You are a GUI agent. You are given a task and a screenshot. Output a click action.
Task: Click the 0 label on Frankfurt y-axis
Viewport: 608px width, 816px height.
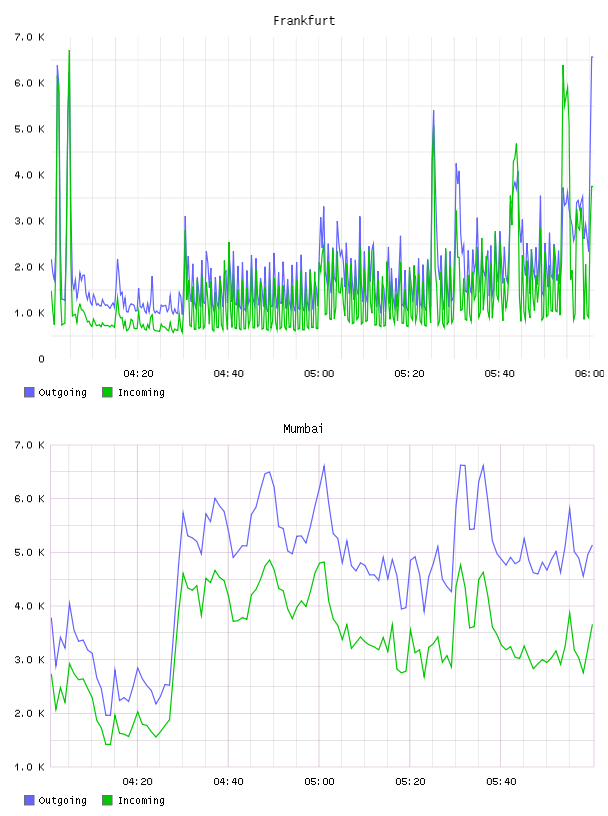click(42, 359)
